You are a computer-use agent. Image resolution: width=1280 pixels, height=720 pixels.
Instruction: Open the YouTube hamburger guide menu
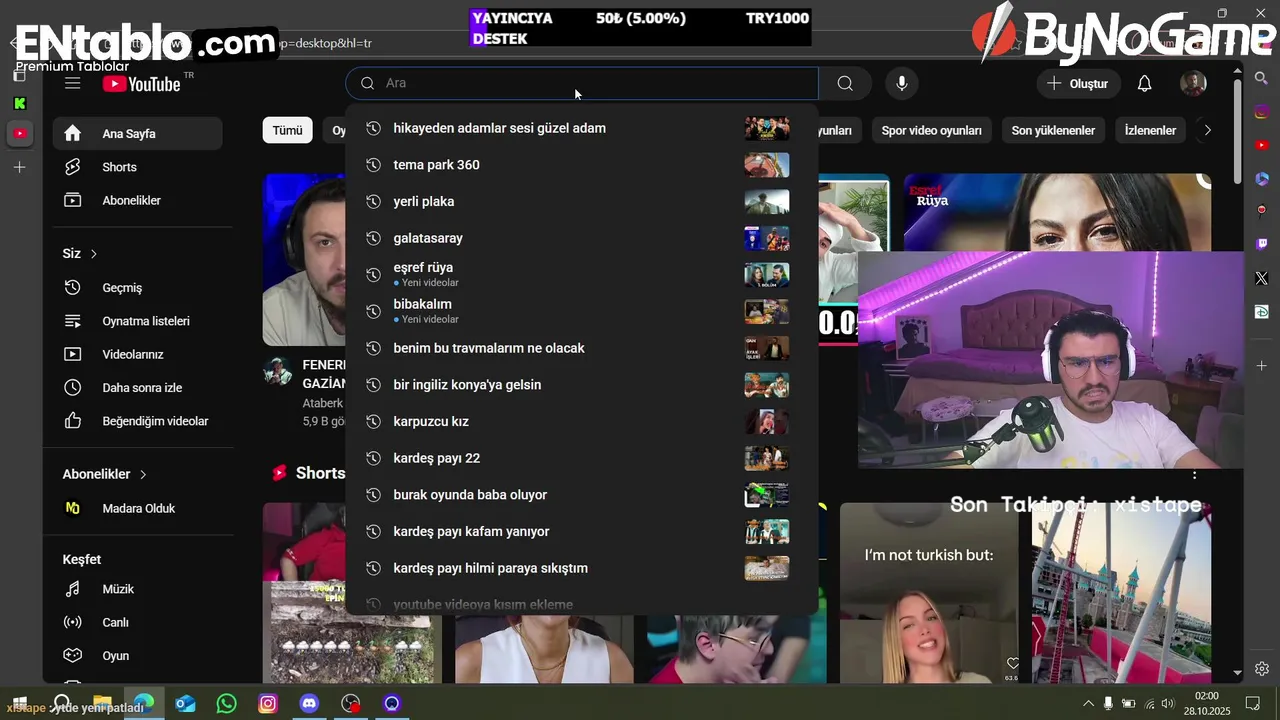[72, 83]
